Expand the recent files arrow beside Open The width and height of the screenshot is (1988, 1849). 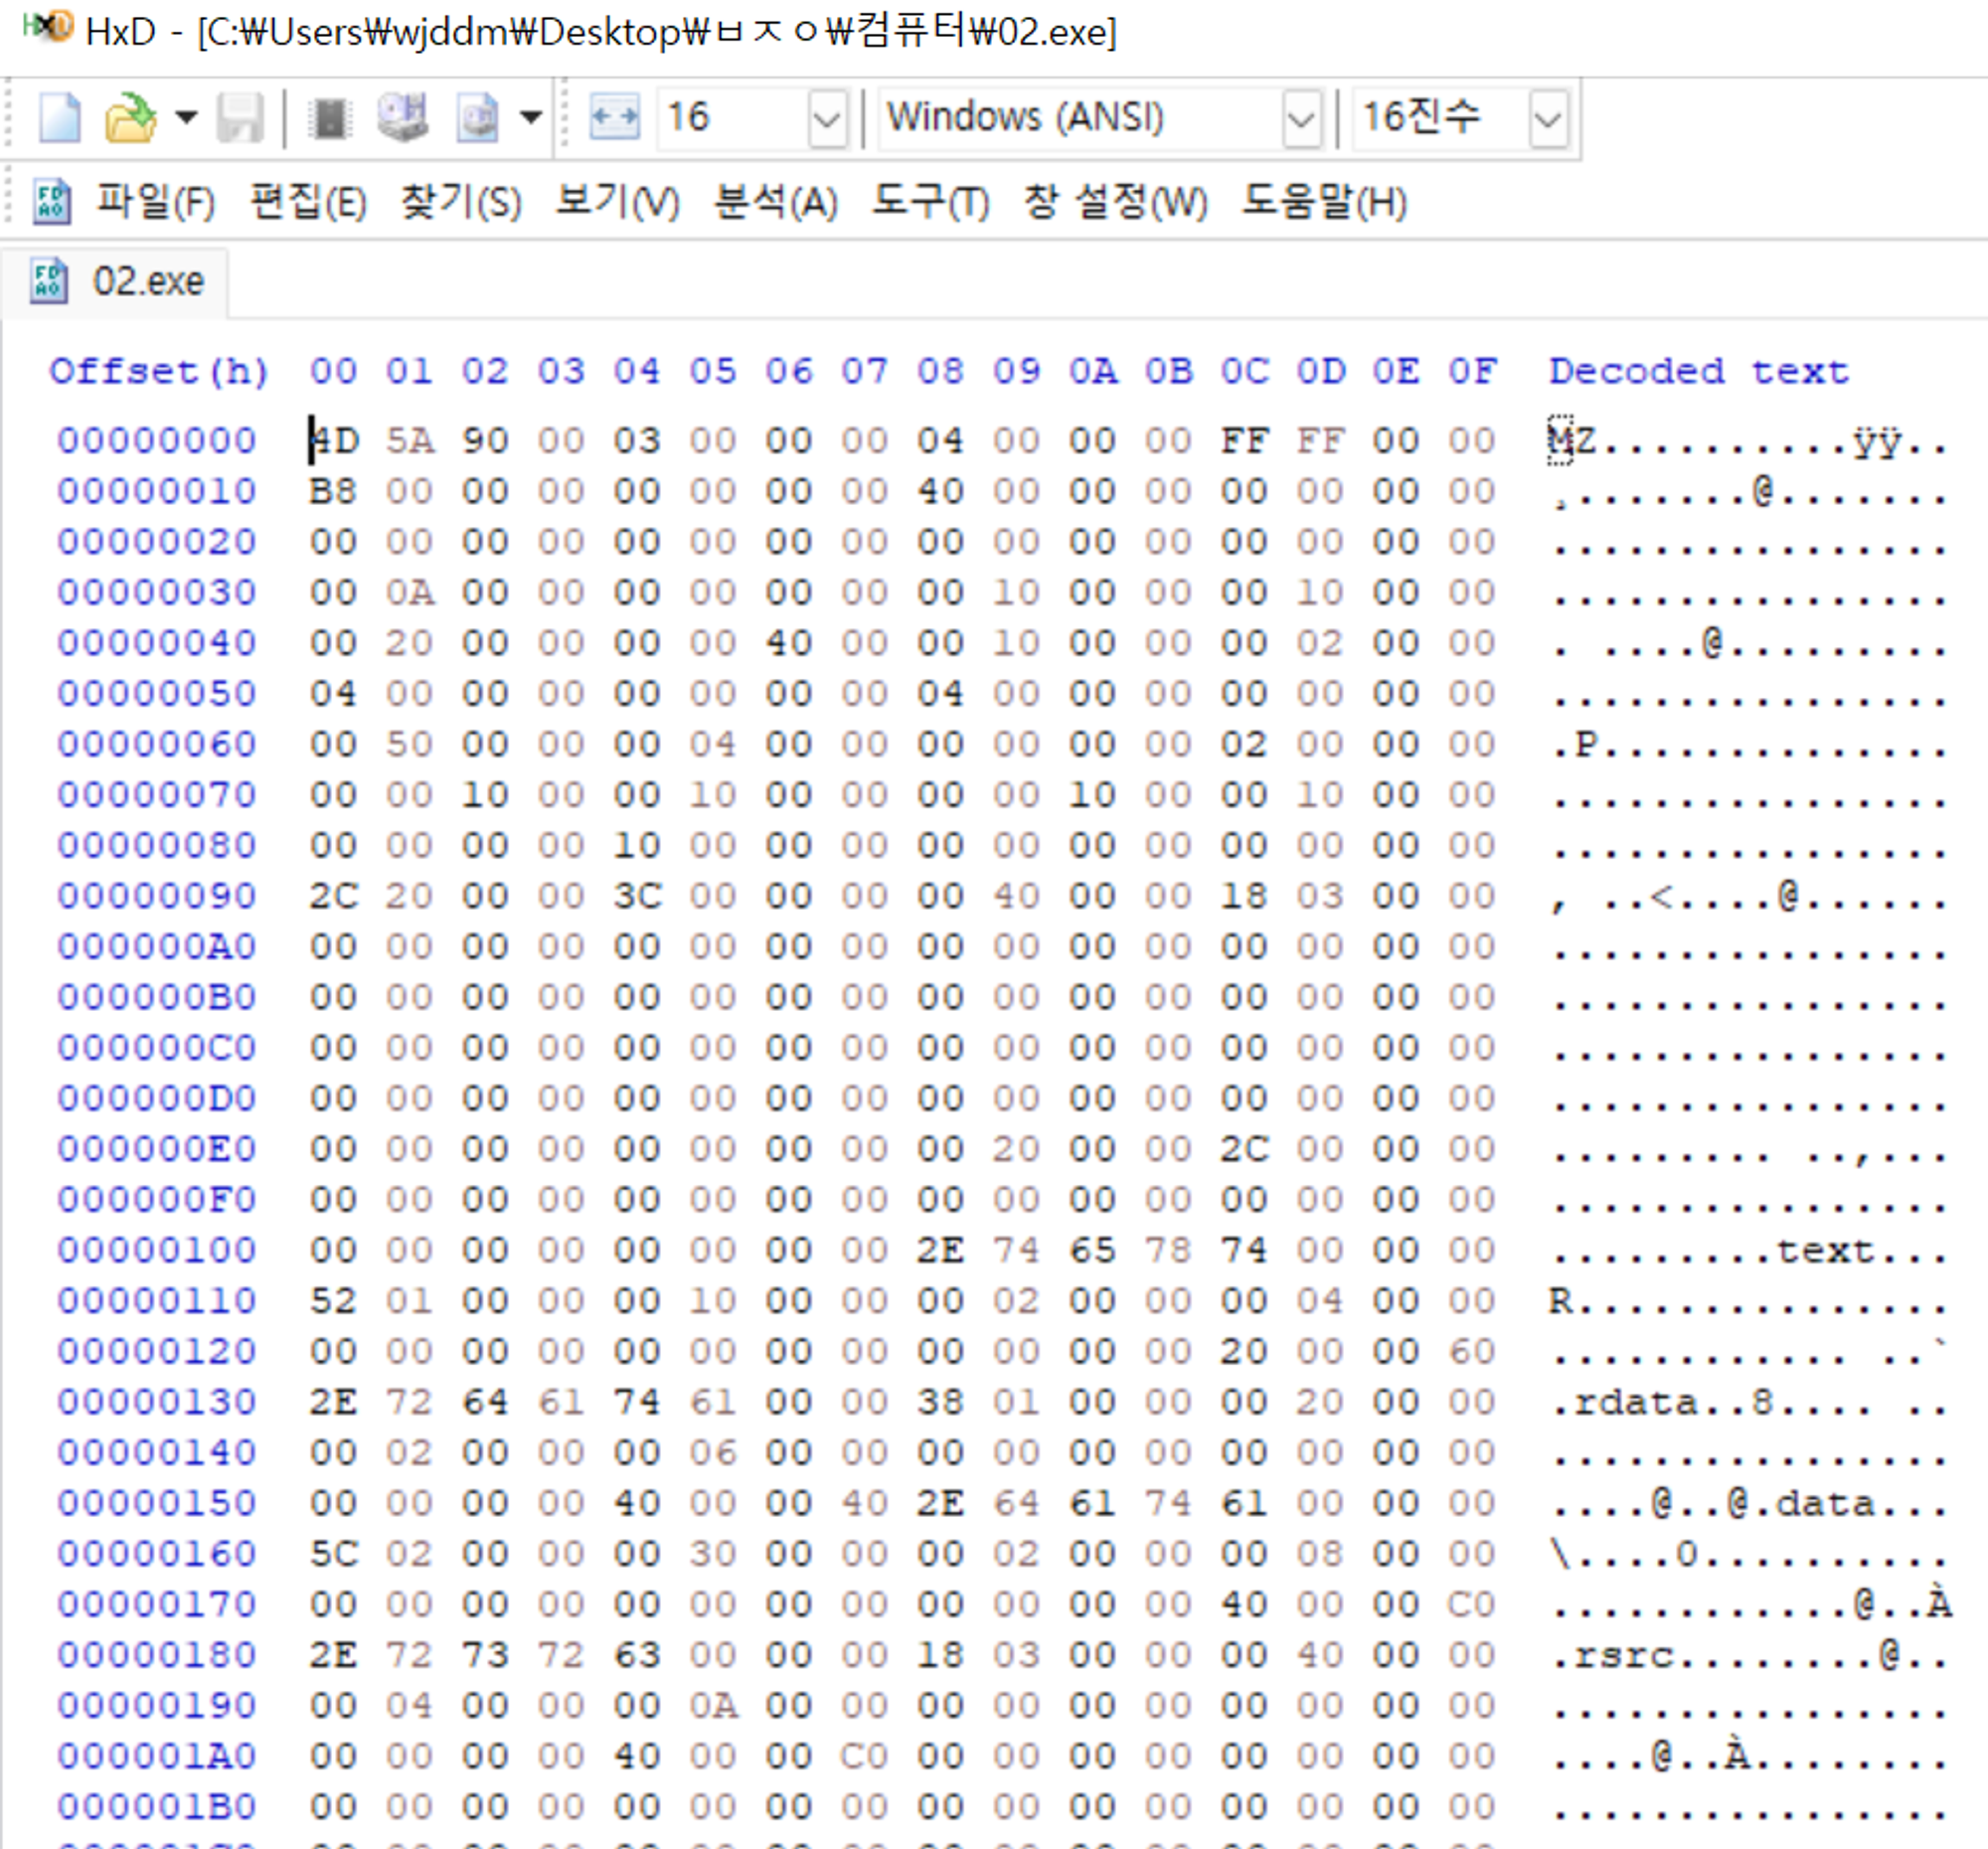[186, 117]
